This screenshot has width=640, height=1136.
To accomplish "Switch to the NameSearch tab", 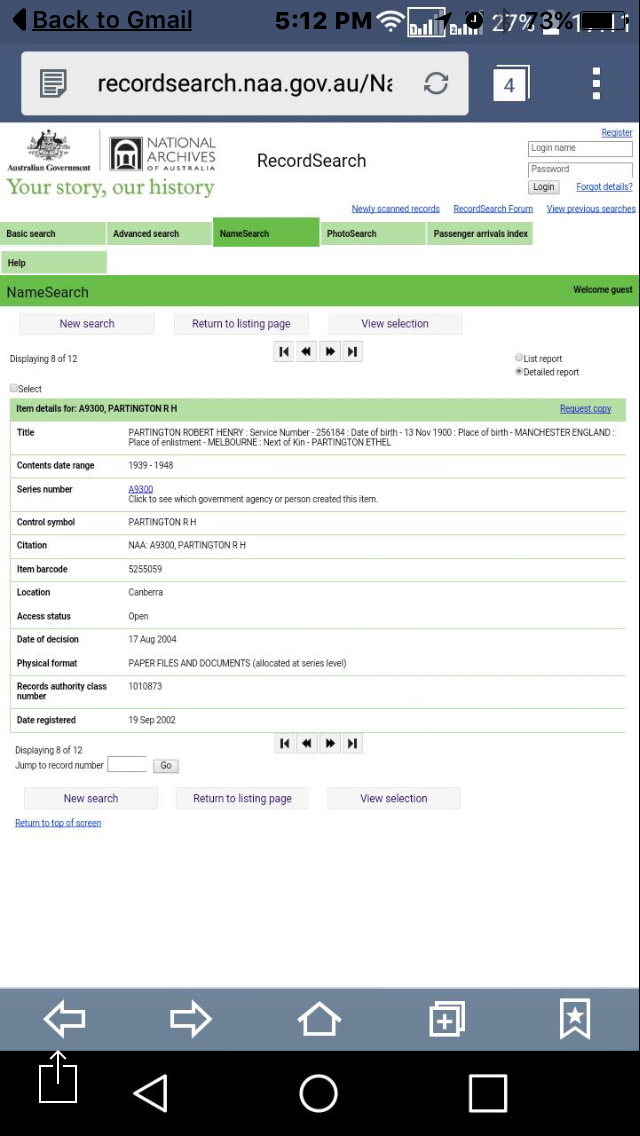I will click(x=266, y=233).
